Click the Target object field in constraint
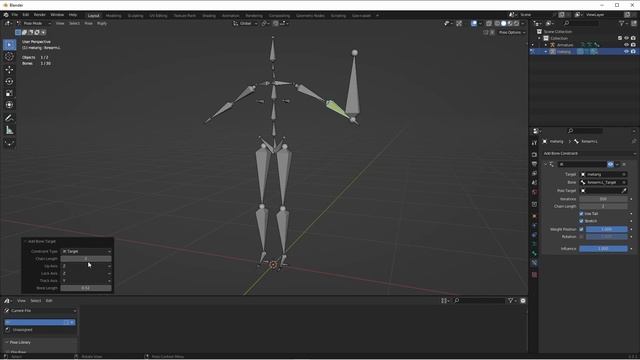This screenshot has width=640, height=360. pyautogui.click(x=603, y=174)
